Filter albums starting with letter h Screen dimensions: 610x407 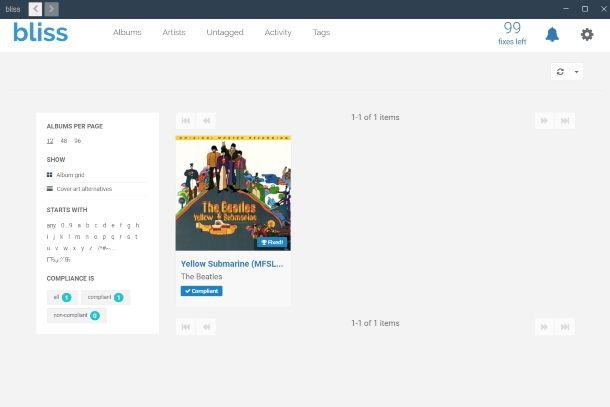click(137, 225)
